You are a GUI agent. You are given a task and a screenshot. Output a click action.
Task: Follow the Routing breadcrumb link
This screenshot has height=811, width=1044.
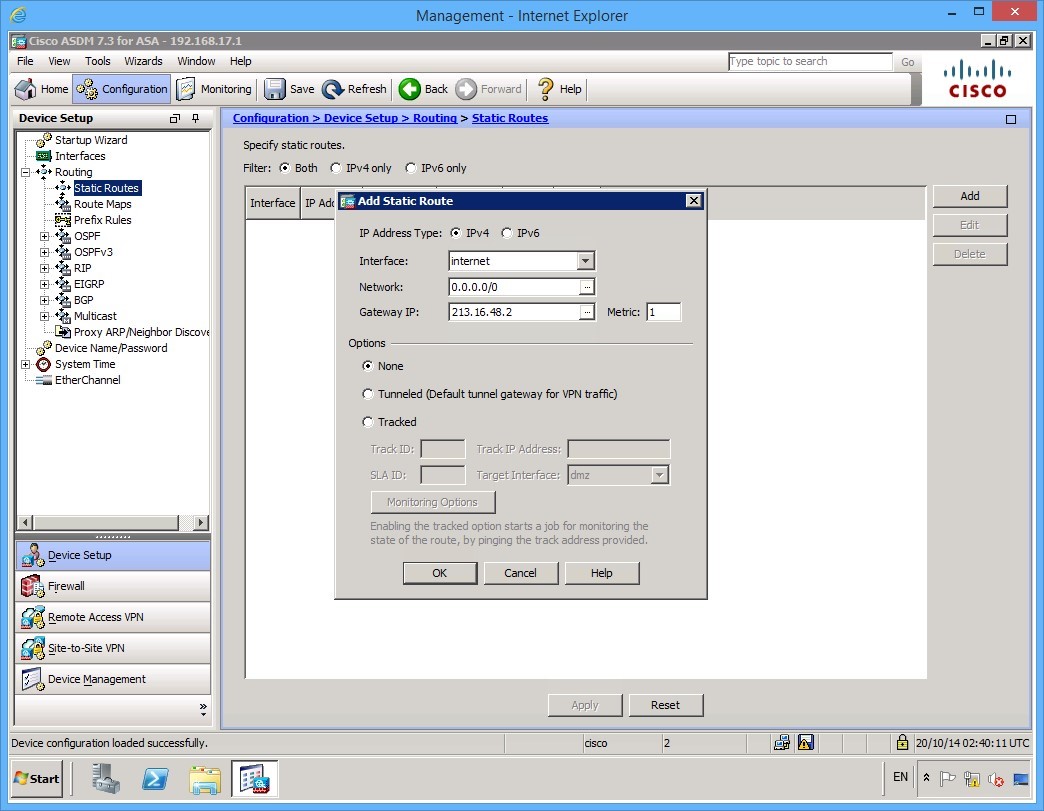point(434,118)
